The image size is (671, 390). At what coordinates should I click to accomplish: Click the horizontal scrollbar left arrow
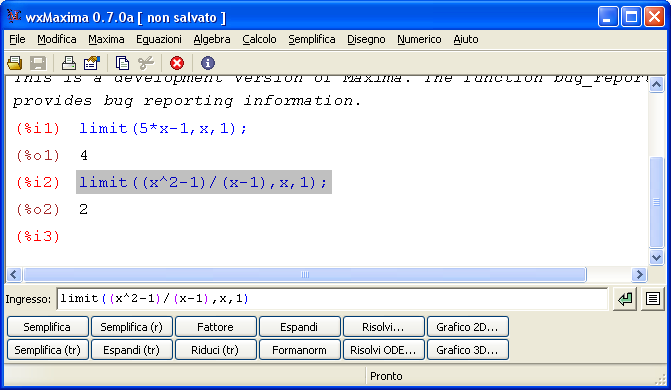tap(14, 274)
